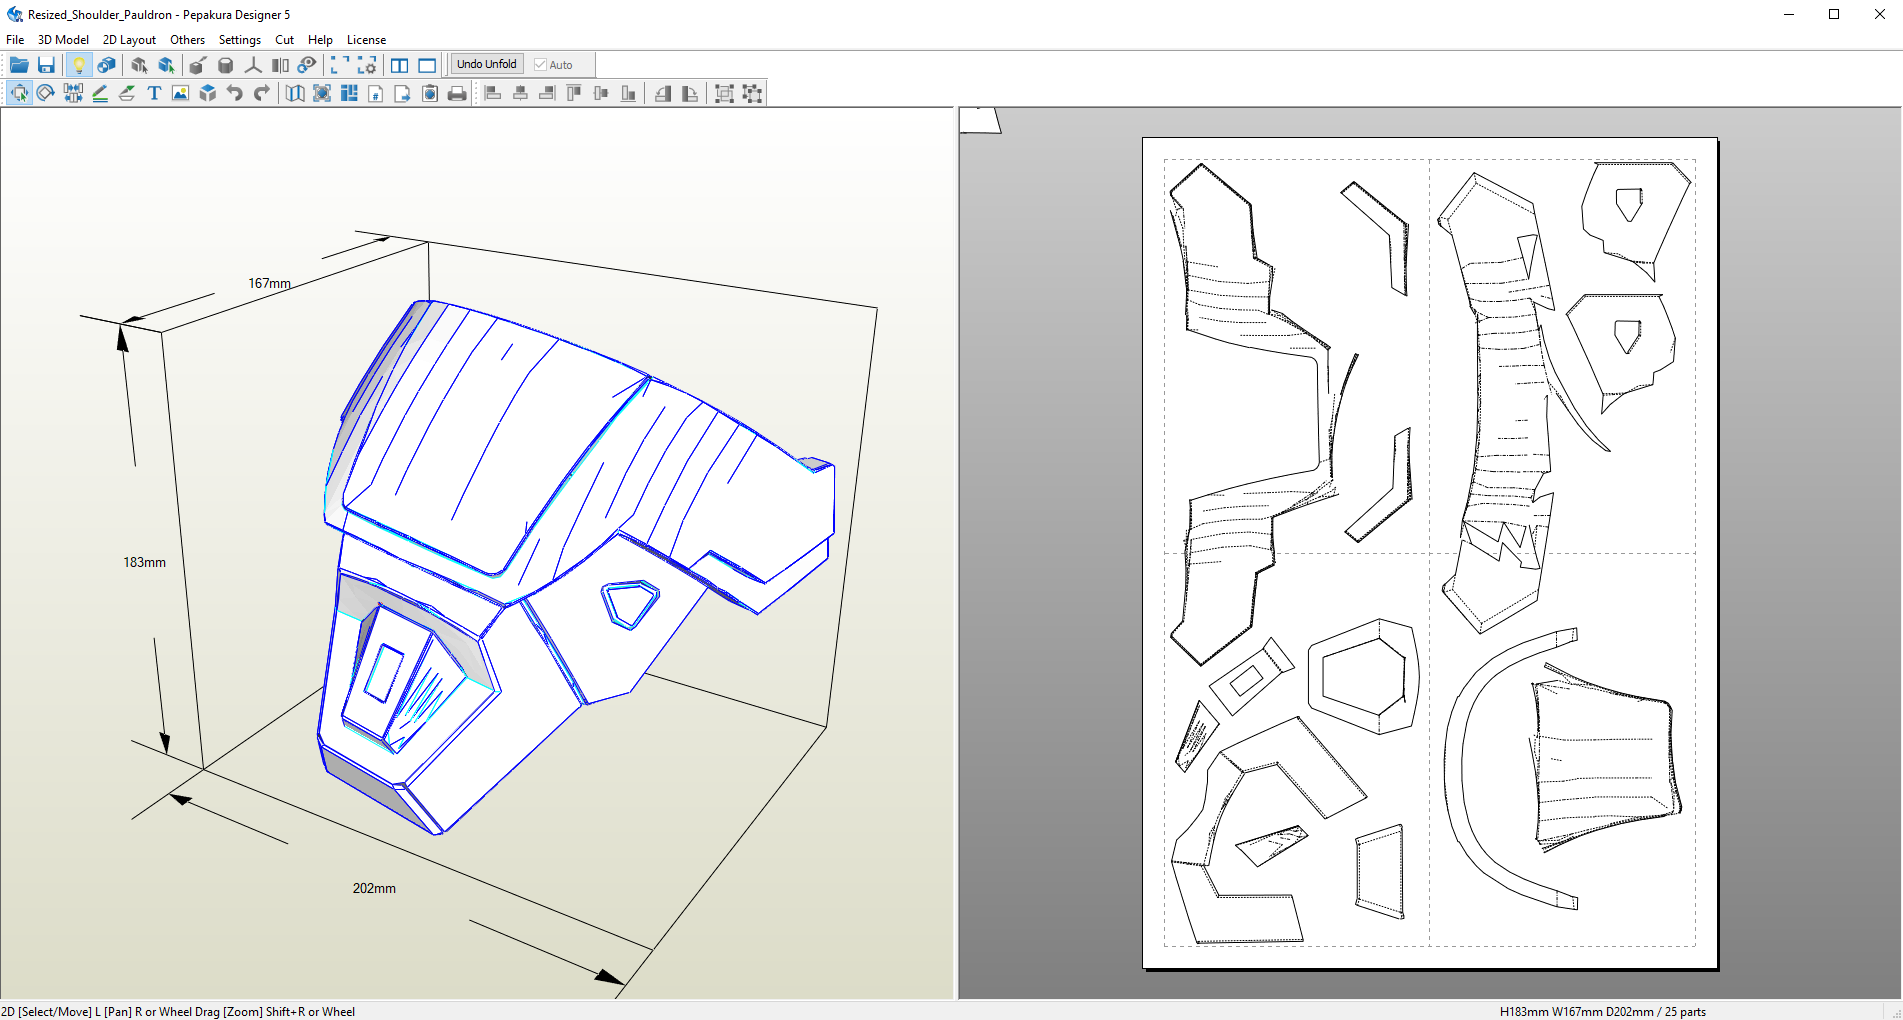1903x1020 pixels.
Task: Toggle the light bulb lighting icon
Action: point(78,65)
